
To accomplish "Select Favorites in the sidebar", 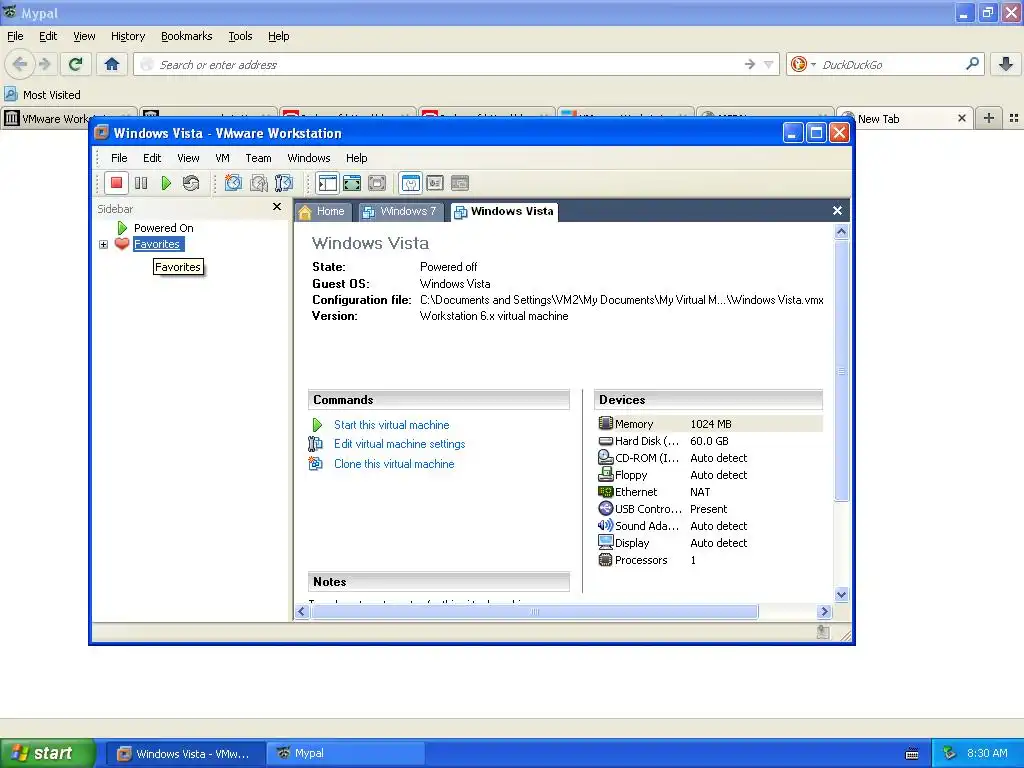I will [157, 244].
